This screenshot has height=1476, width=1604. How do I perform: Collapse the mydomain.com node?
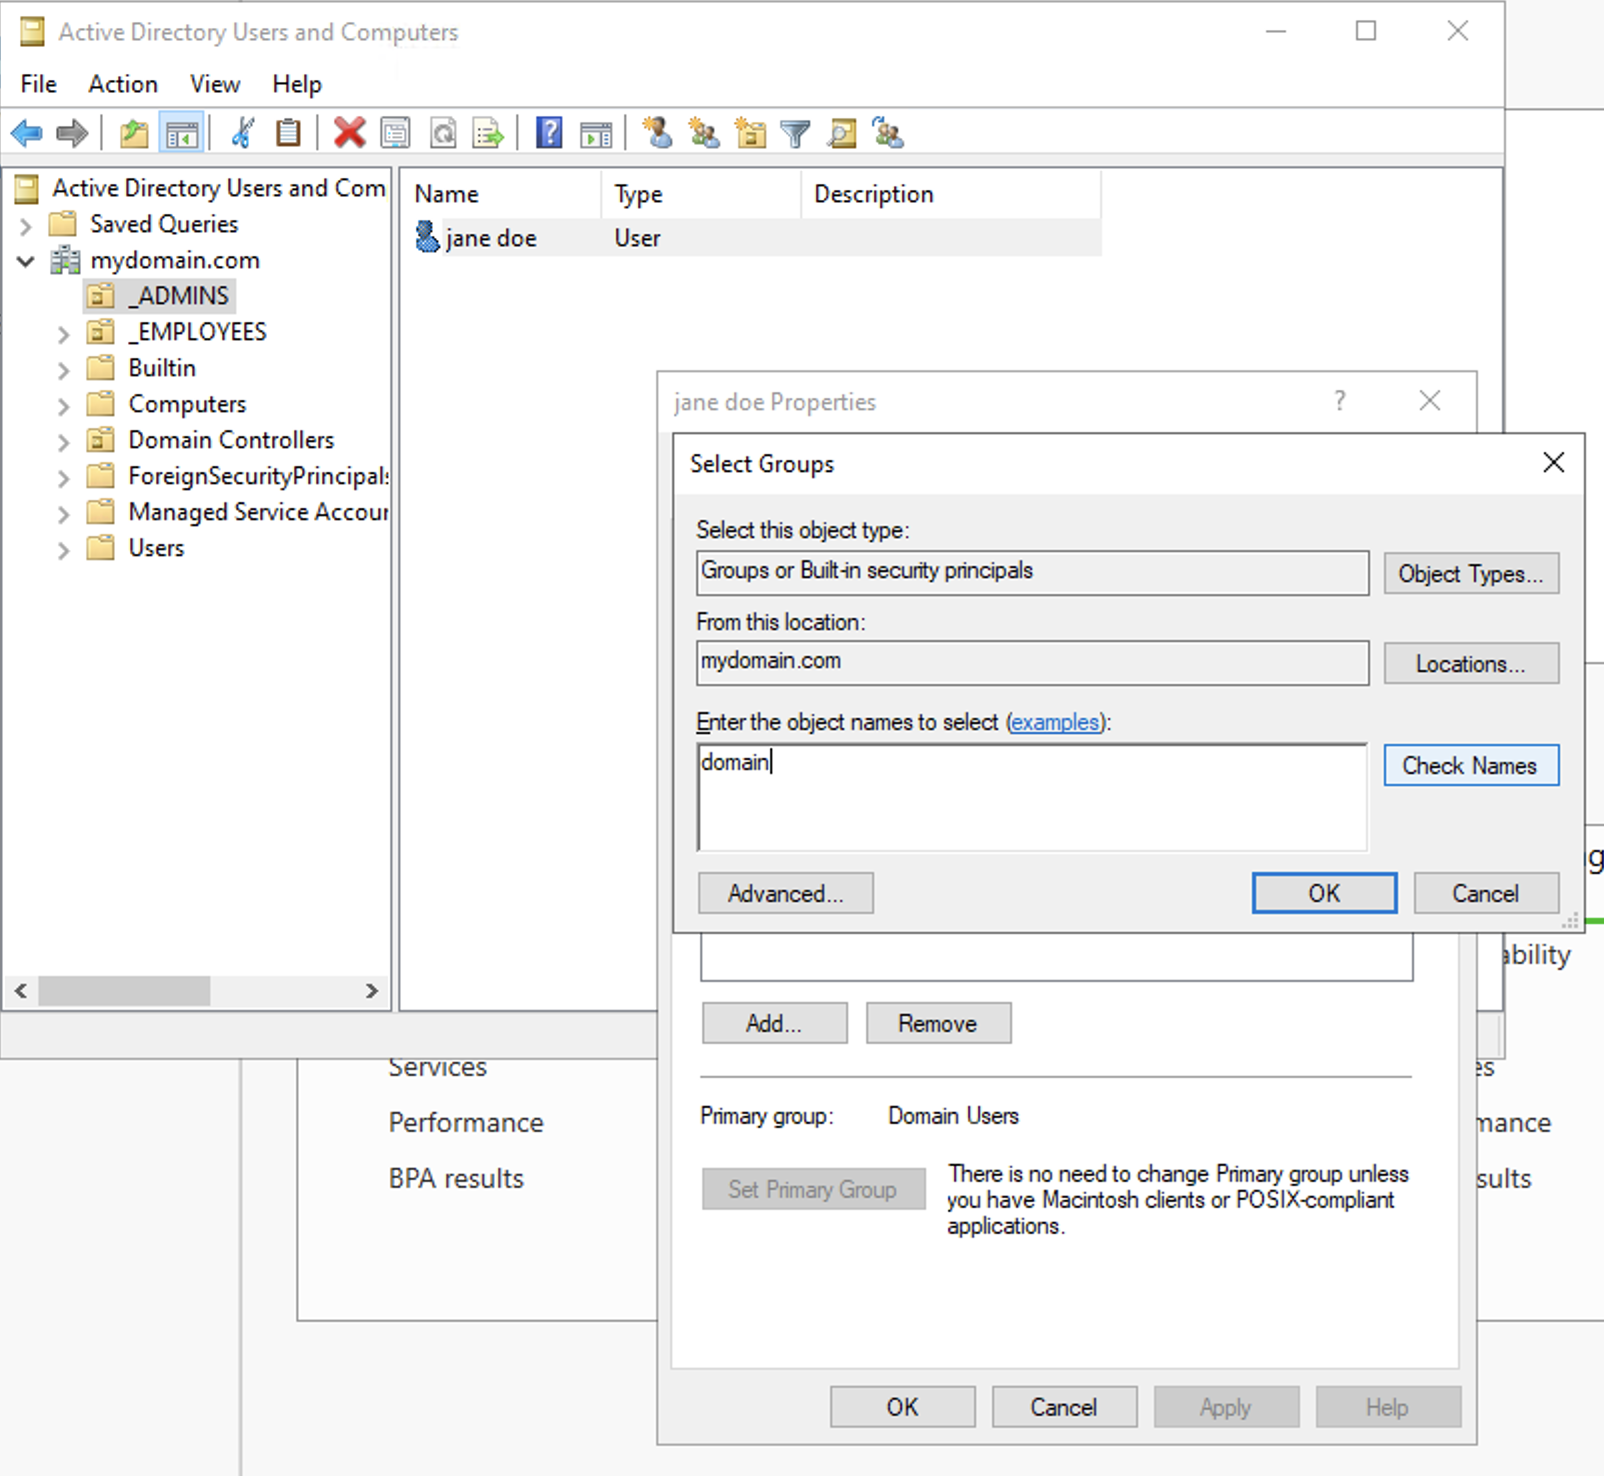click(26, 261)
